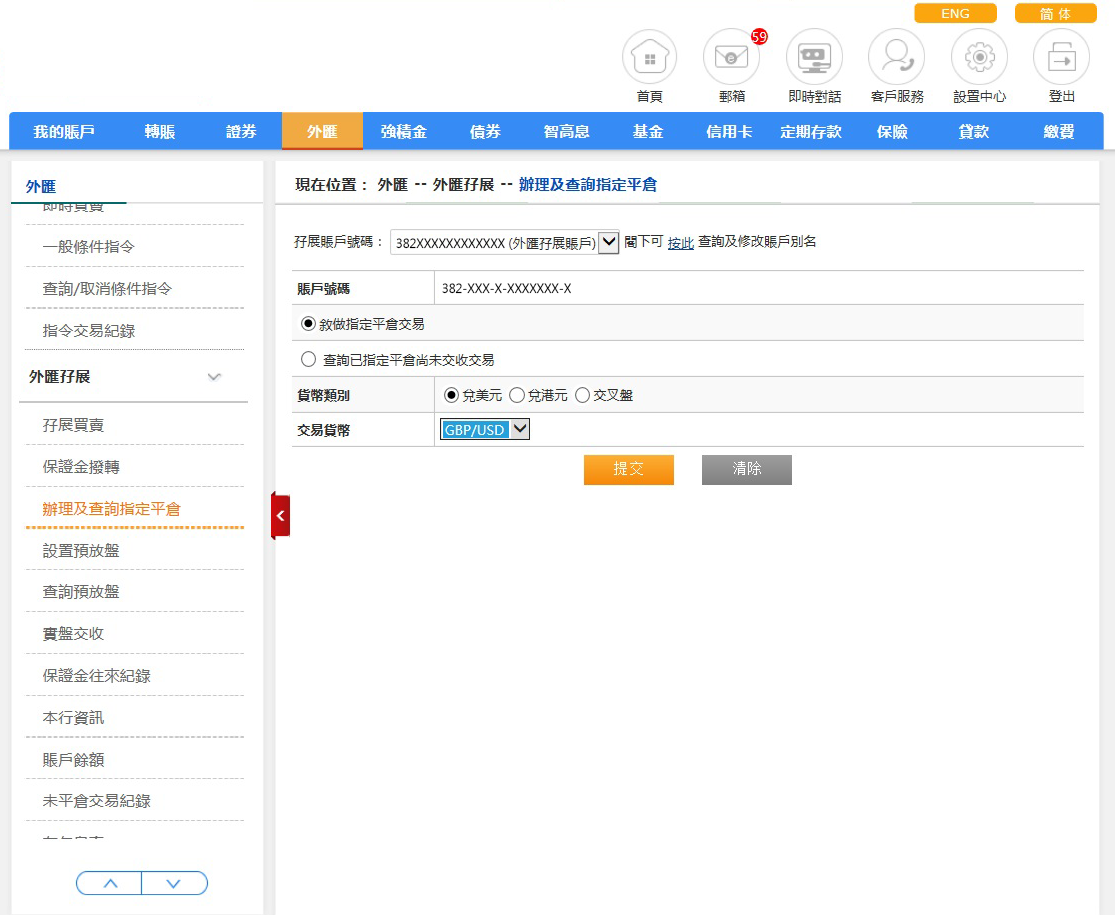Open the 郵箱 mailbox icon
The image size is (1115, 915).
[731, 58]
